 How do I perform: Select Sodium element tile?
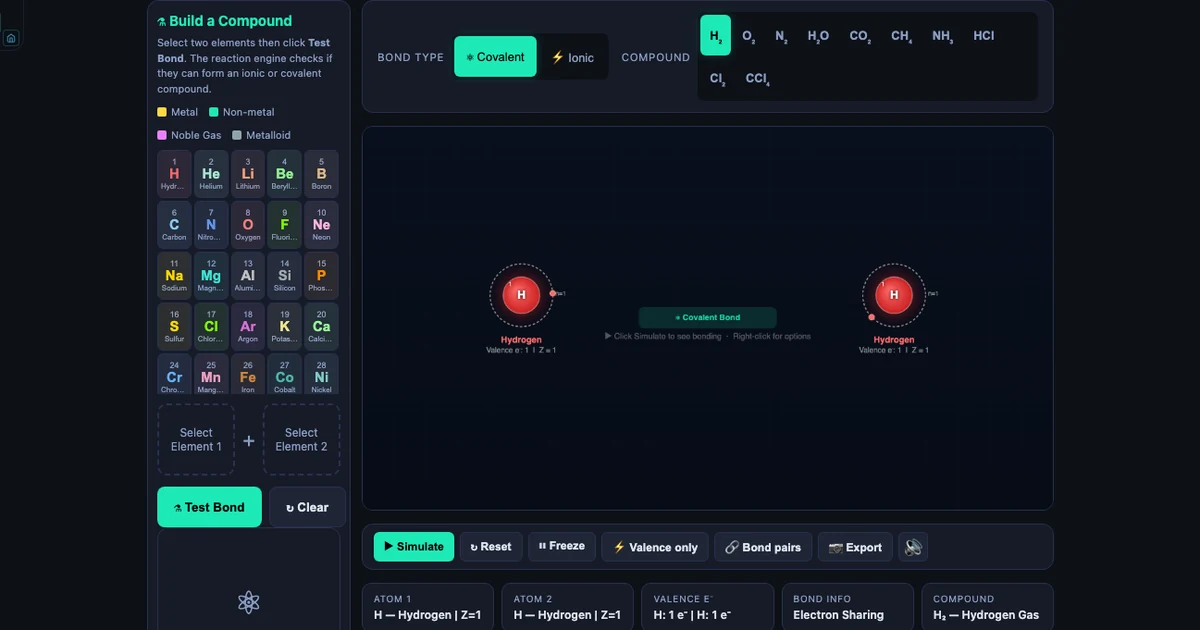(174, 276)
